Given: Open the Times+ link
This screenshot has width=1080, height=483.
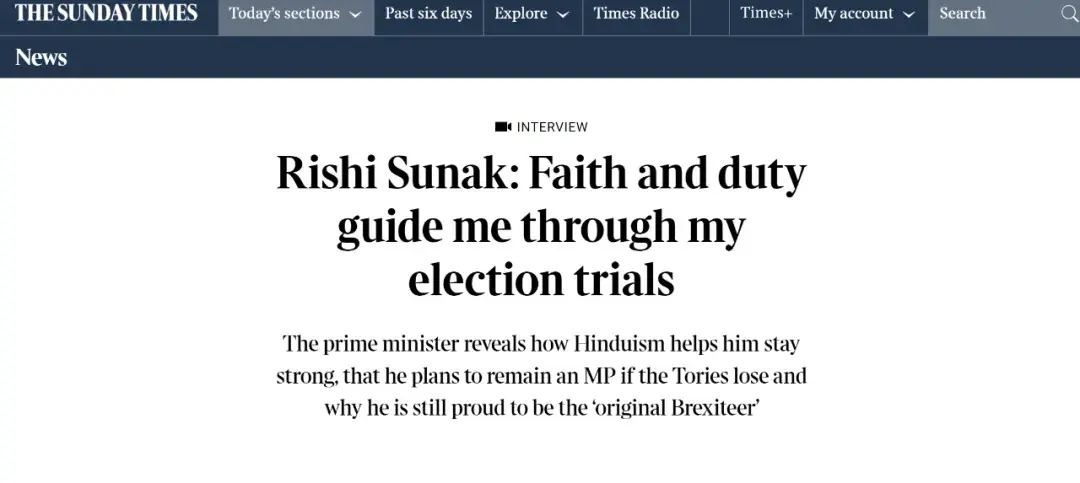Looking at the screenshot, I should click(x=766, y=15).
